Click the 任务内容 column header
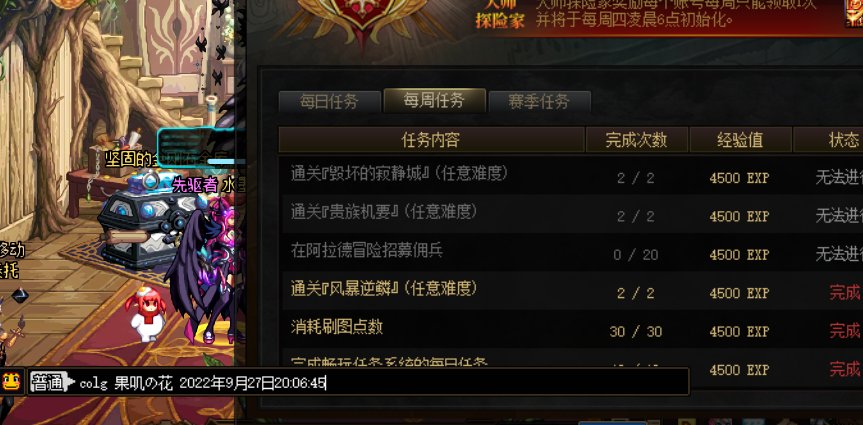The image size is (863, 425). pyautogui.click(x=431, y=140)
